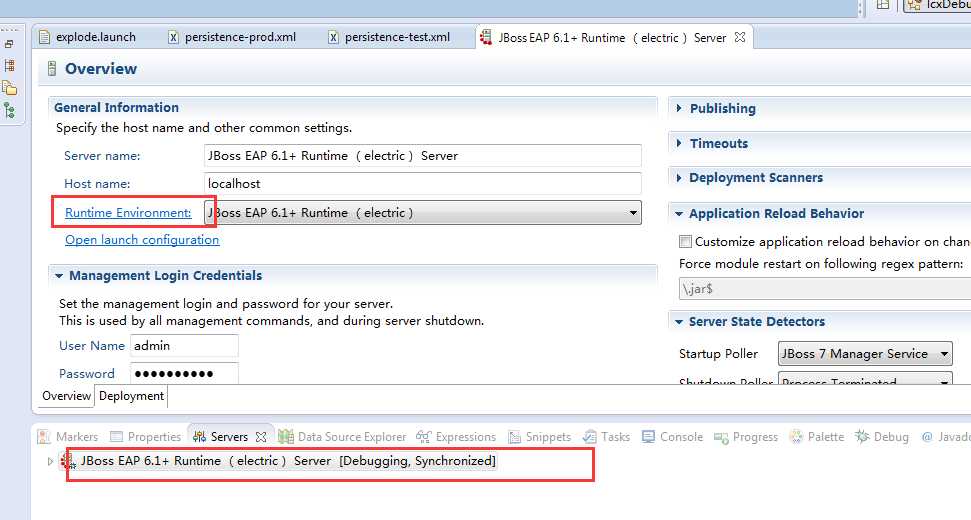Open the Expressions view tab
Viewport: 971px width, 520px height.
456,437
